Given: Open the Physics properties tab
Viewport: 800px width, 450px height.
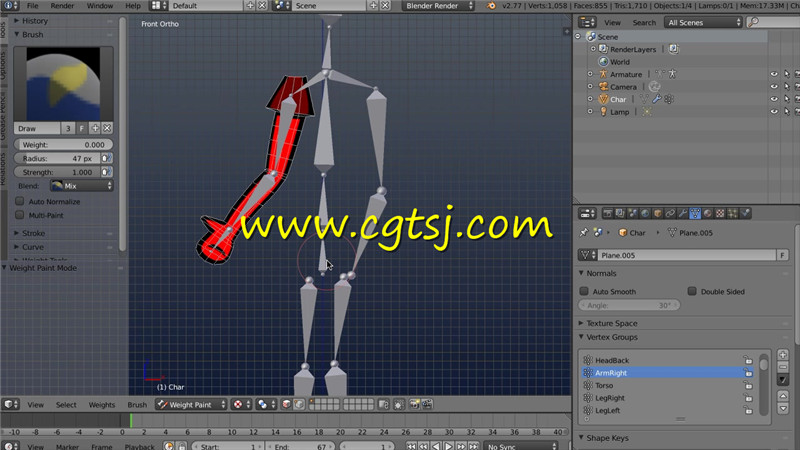Looking at the screenshot, I should [745, 213].
